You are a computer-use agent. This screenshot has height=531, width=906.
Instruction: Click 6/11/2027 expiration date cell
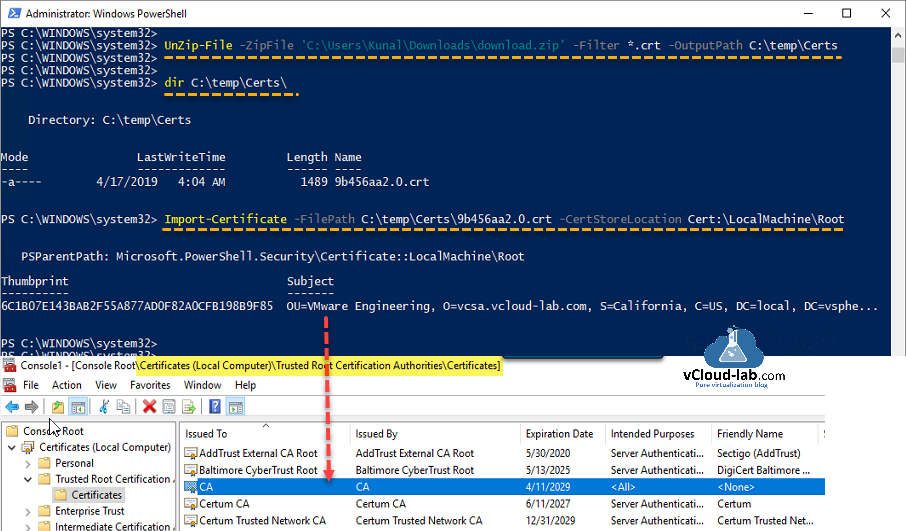pos(548,504)
